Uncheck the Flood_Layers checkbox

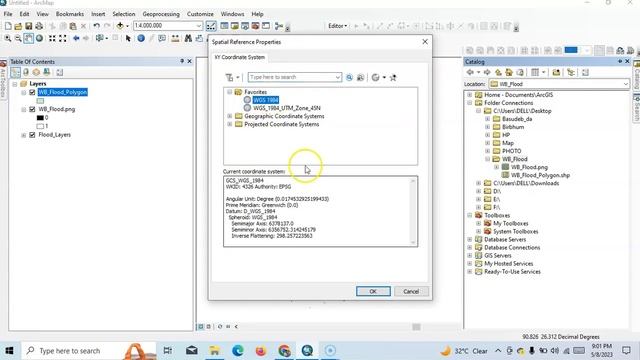click(x=32, y=135)
